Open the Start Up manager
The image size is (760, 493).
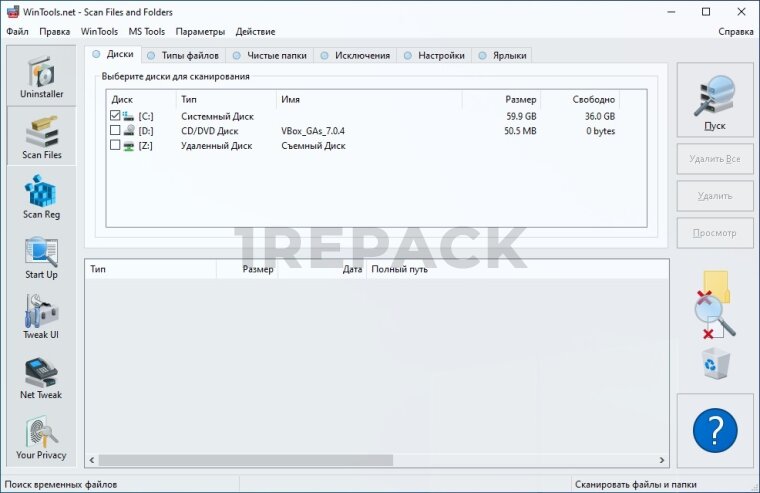(x=41, y=255)
